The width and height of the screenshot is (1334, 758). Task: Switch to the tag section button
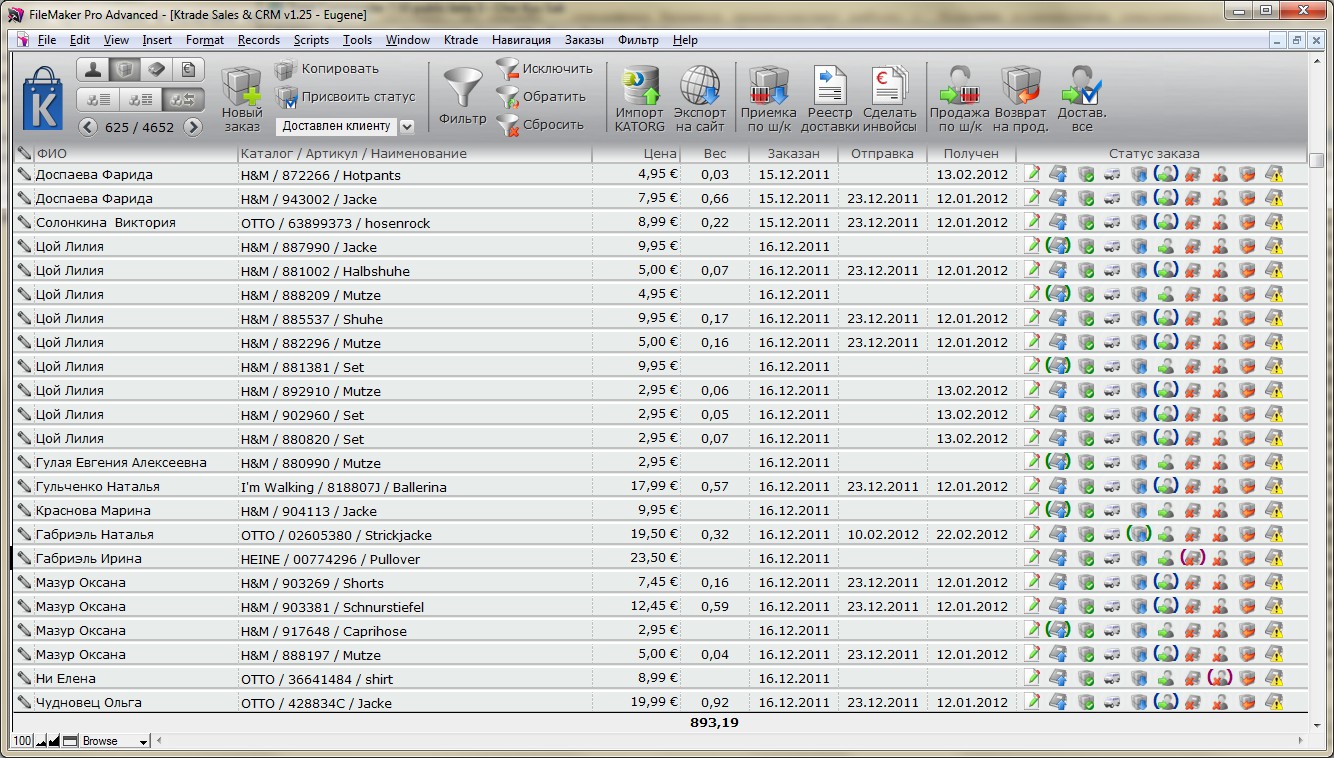pos(155,70)
